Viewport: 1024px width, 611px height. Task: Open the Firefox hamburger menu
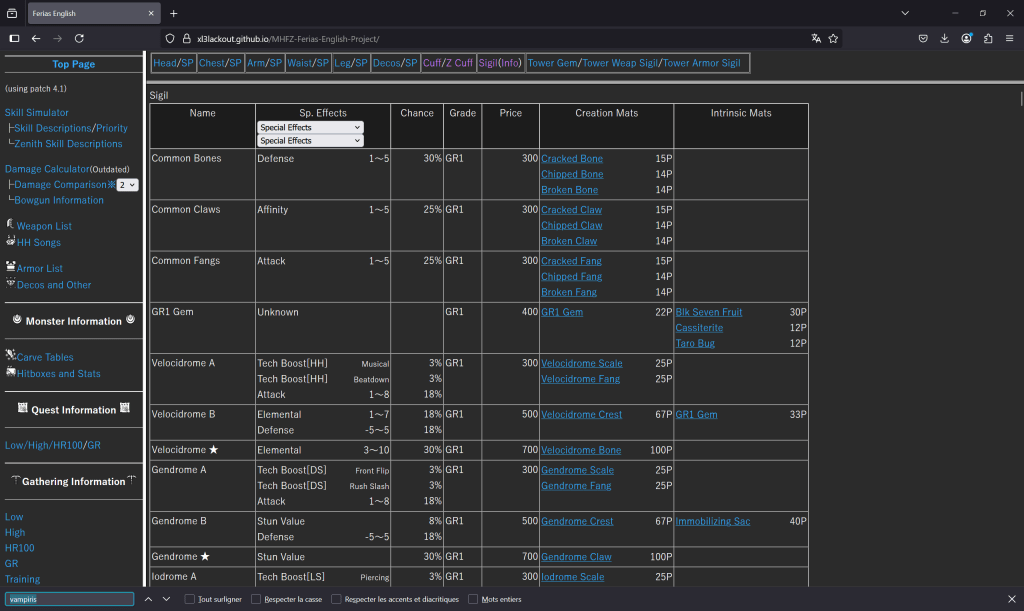pyautogui.click(x=1010, y=38)
